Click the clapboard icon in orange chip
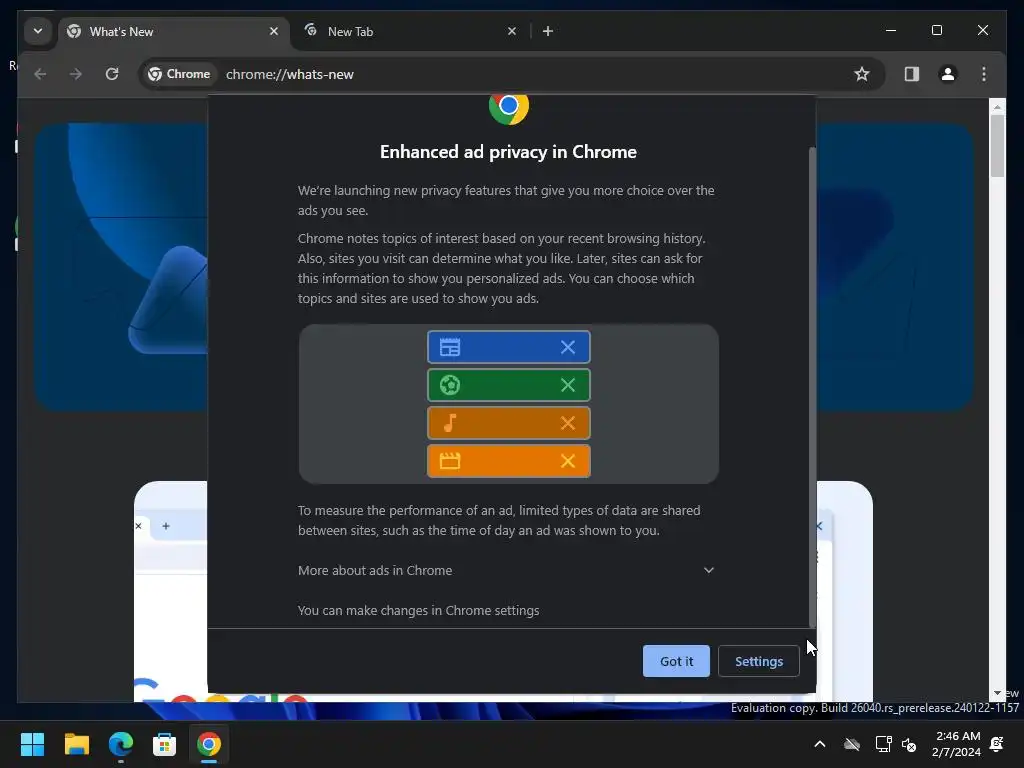Image resolution: width=1024 pixels, height=768 pixels. (x=450, y=461)
